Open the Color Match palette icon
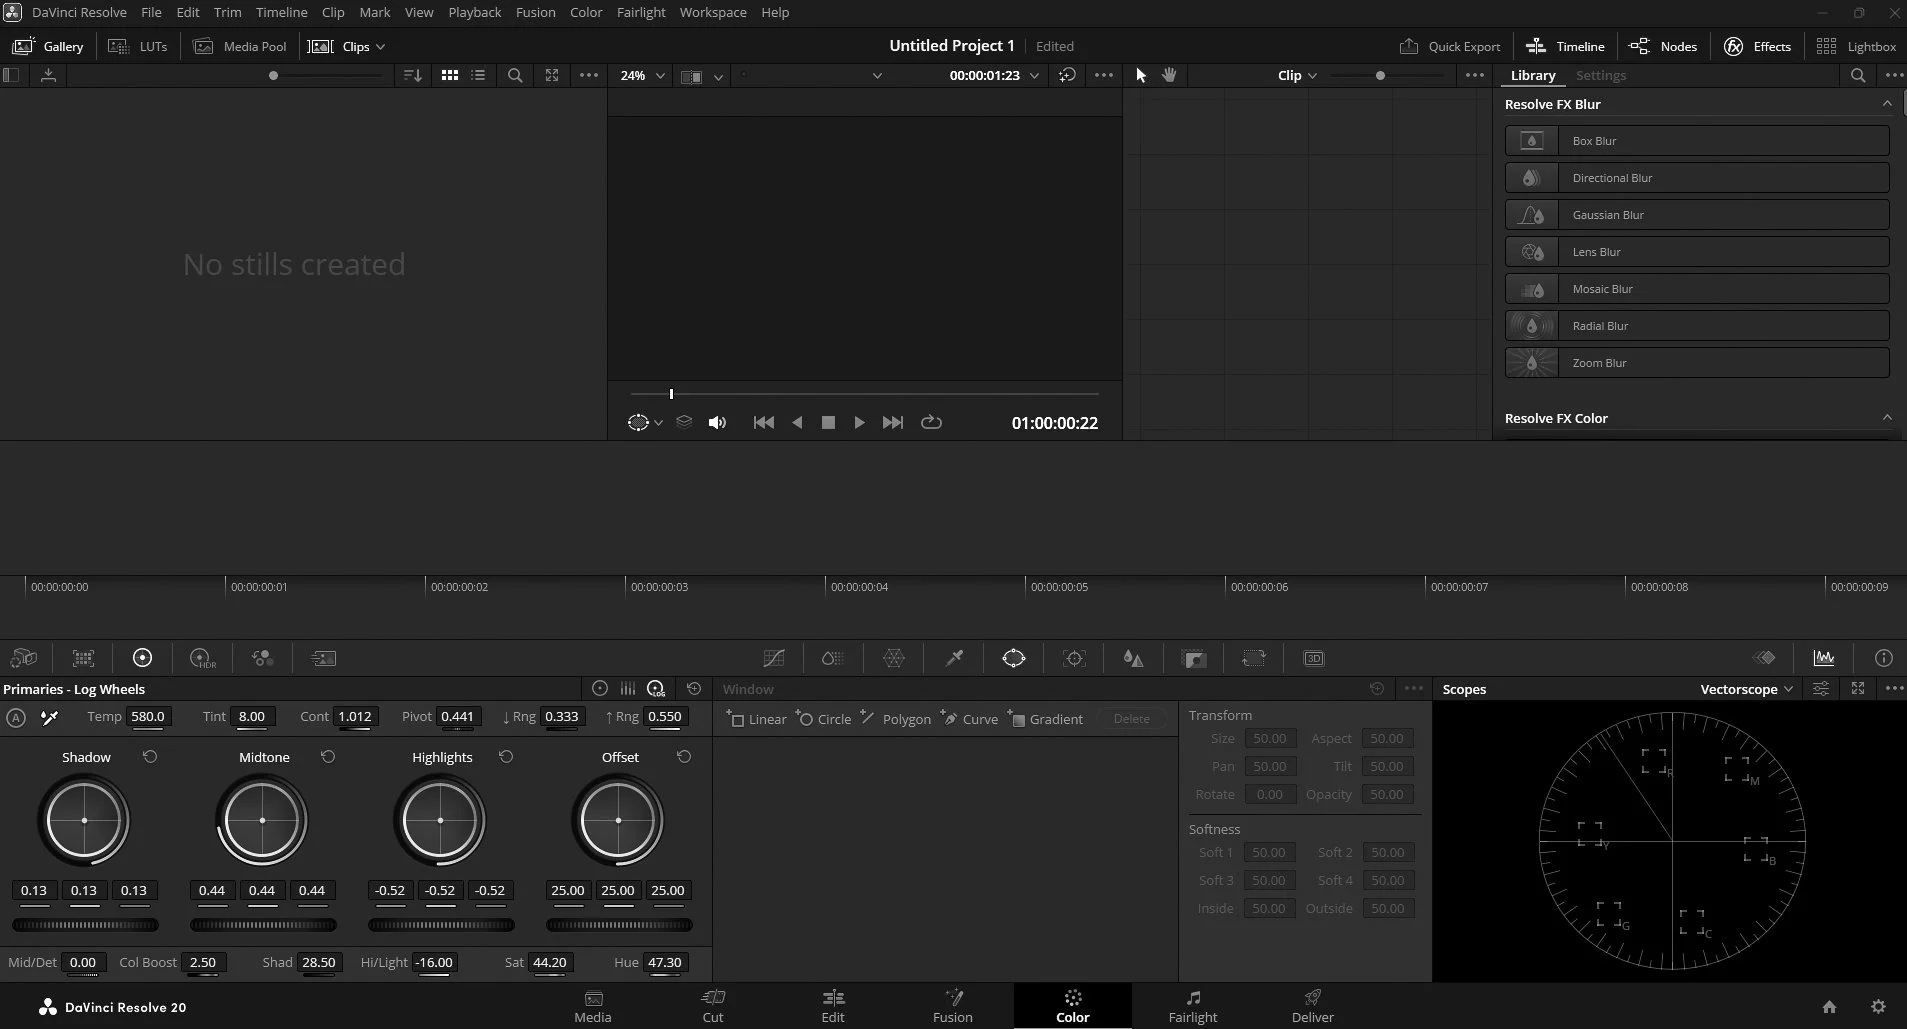Image resolution: width=1907 pixels, height=1029 pixels. 83,658
